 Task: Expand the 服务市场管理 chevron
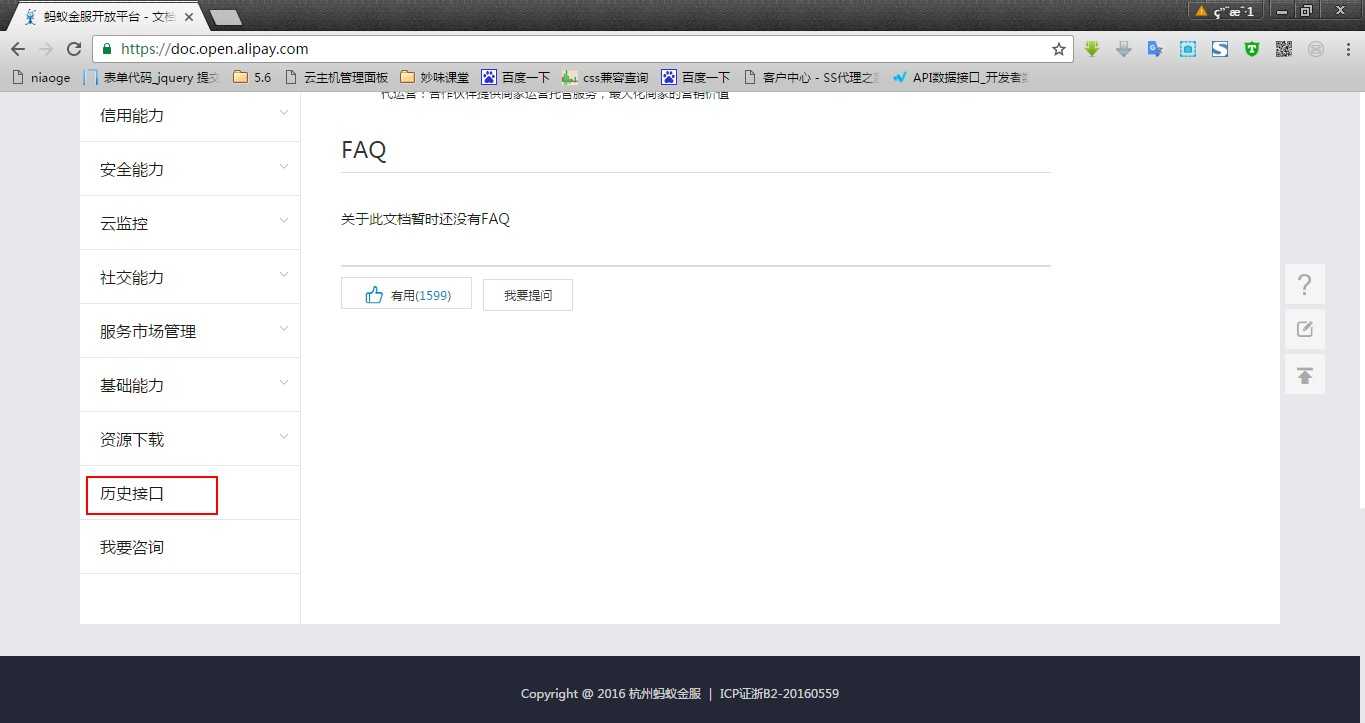coord(284,329)
